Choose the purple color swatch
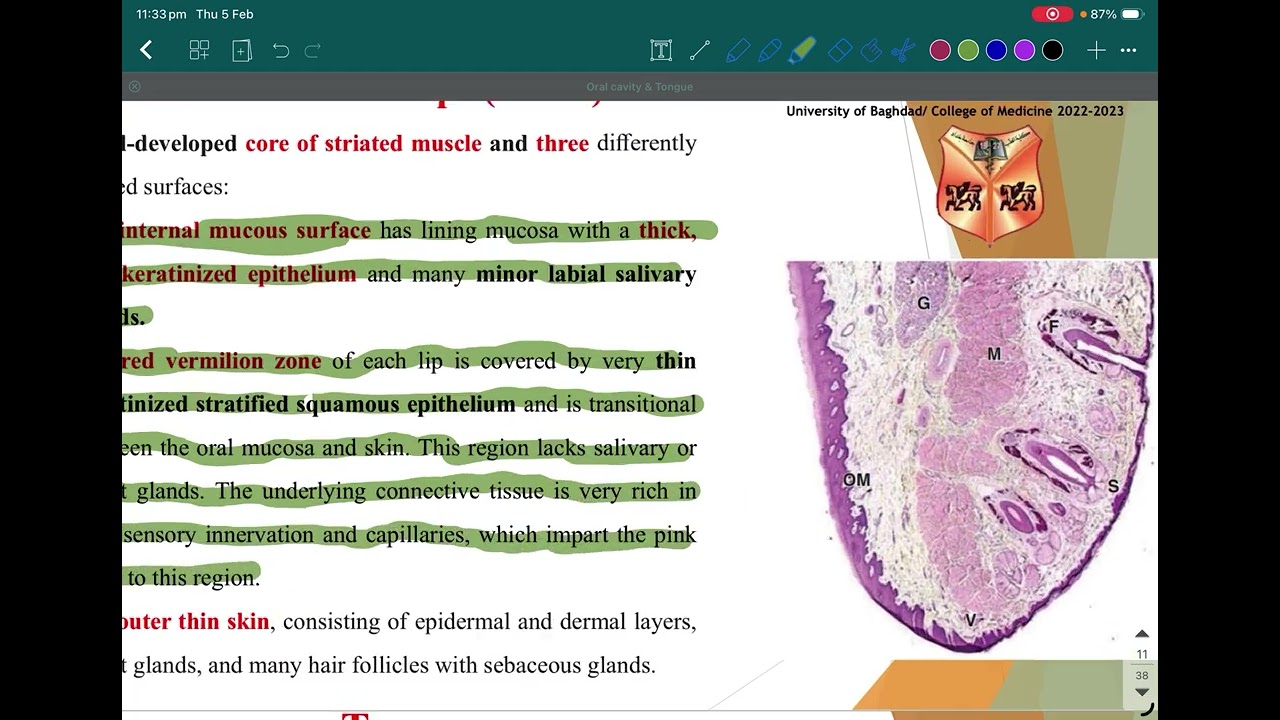The width and height of the screenshot is (1280, 720). point(1024,50)
